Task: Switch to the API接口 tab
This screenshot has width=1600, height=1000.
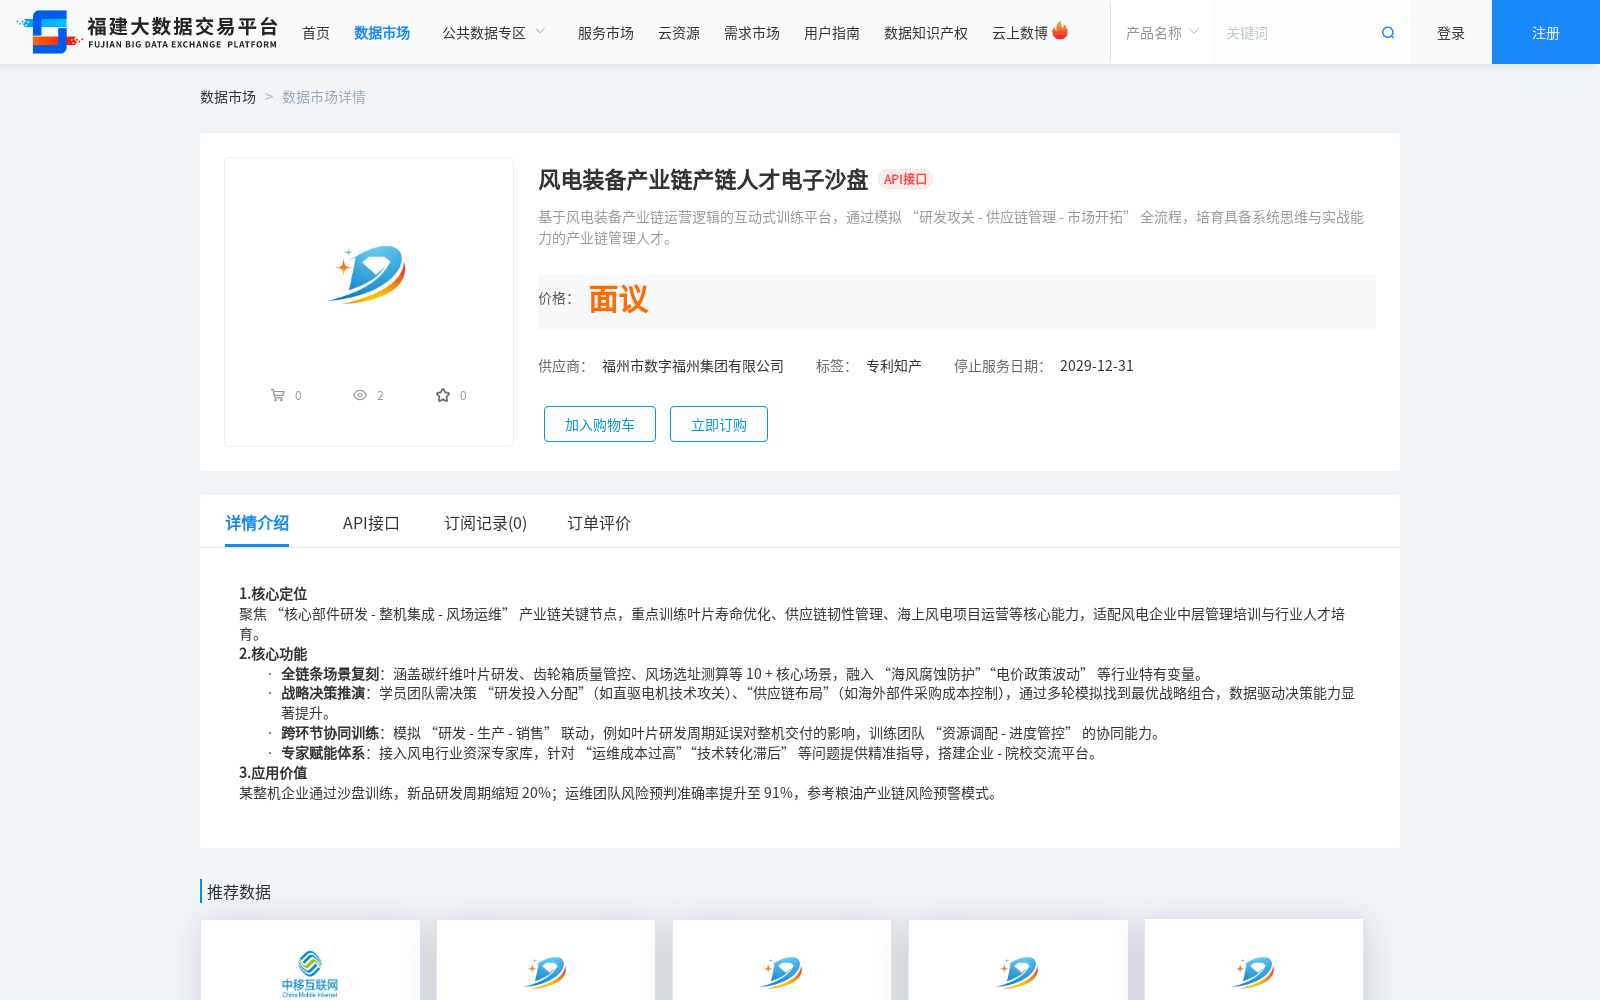Action: (x=371, y=523)
